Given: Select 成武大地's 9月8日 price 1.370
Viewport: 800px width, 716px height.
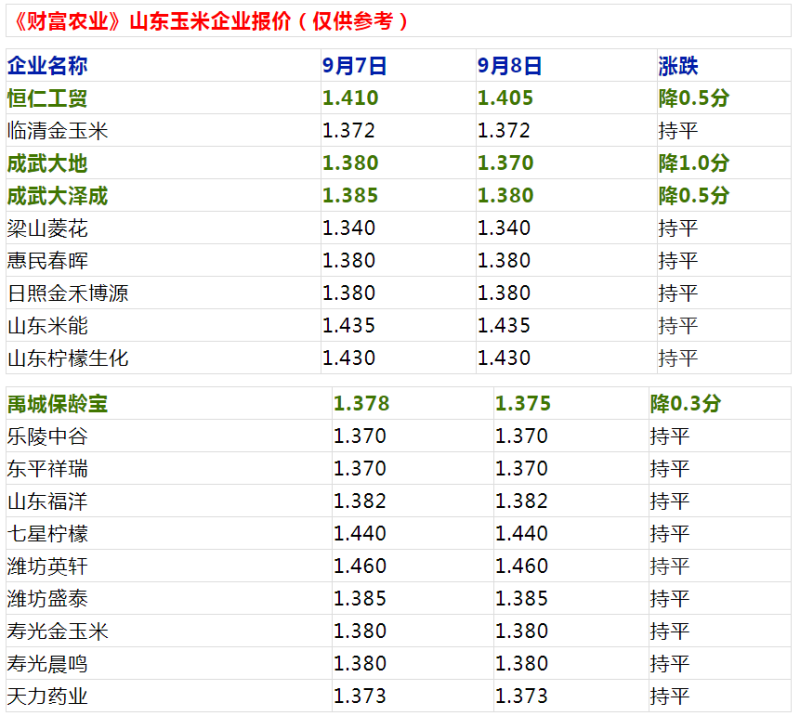Looking at the screenshot, I should pyautogui.click(x=505, y=163).
